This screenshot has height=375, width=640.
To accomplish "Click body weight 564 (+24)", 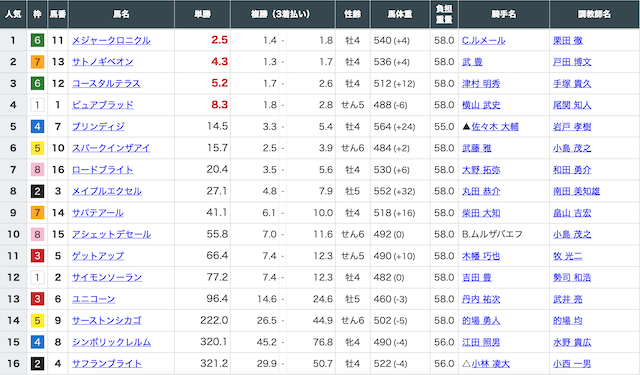I will [394, 126].
